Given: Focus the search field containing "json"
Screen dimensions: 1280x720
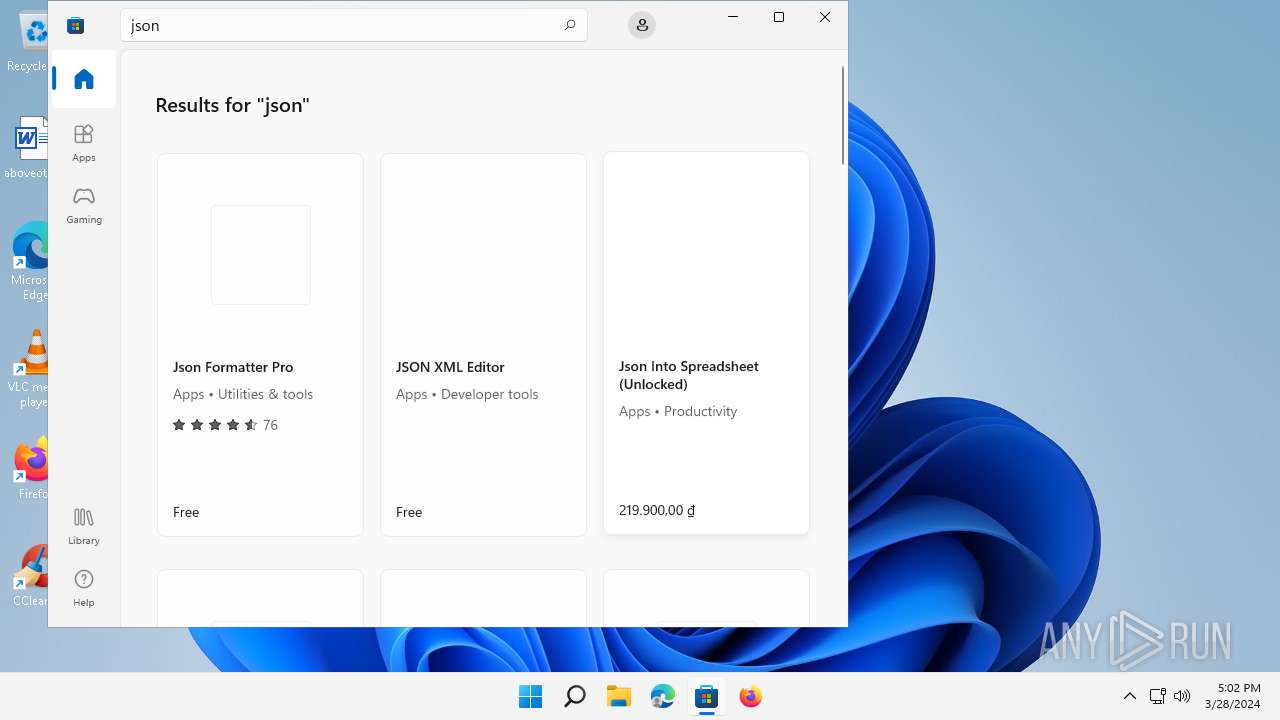Looking at the screenshot, I should (x=354, y=25).
